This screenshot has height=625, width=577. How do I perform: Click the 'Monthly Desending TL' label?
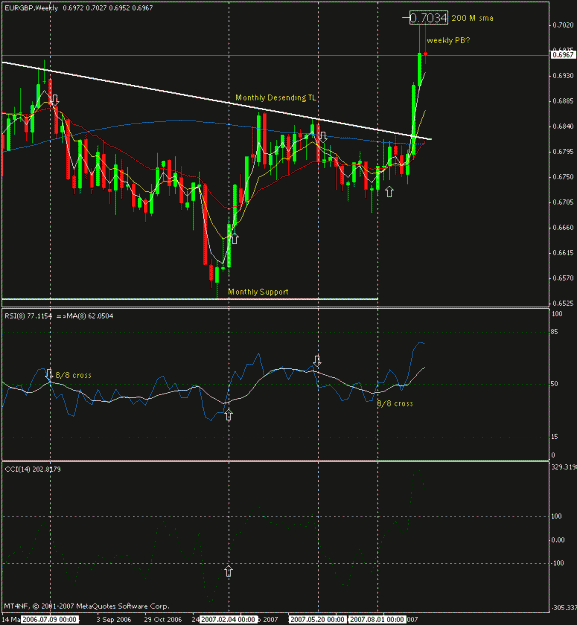(x=276, y=98)
